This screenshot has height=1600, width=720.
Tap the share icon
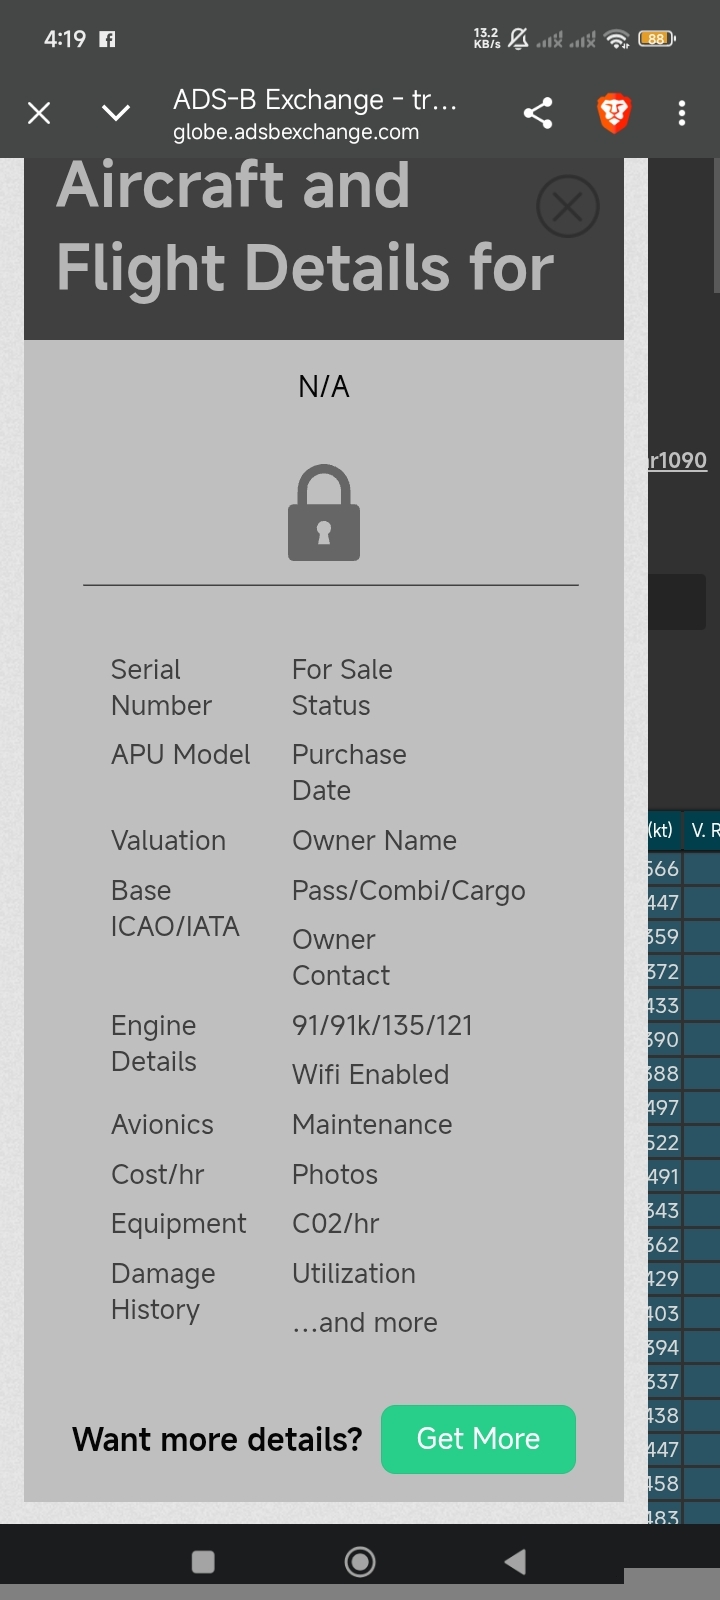(538, 113)
